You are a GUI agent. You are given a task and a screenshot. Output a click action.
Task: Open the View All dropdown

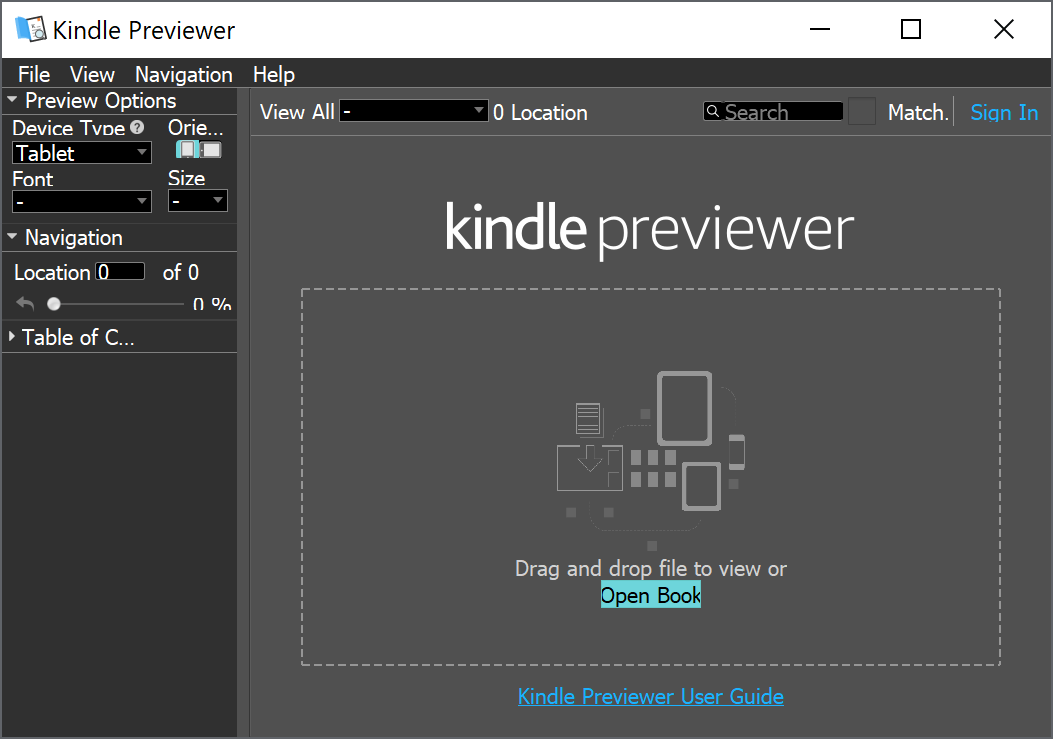tap(414, 110)
